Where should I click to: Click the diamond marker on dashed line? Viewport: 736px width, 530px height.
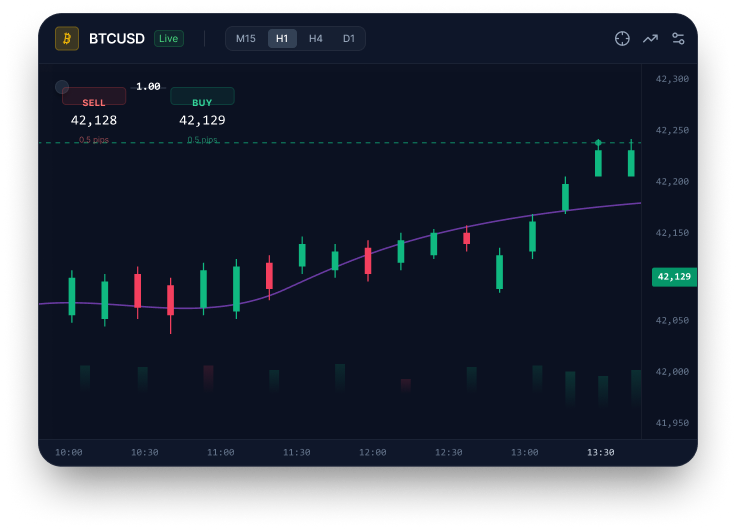598,143
